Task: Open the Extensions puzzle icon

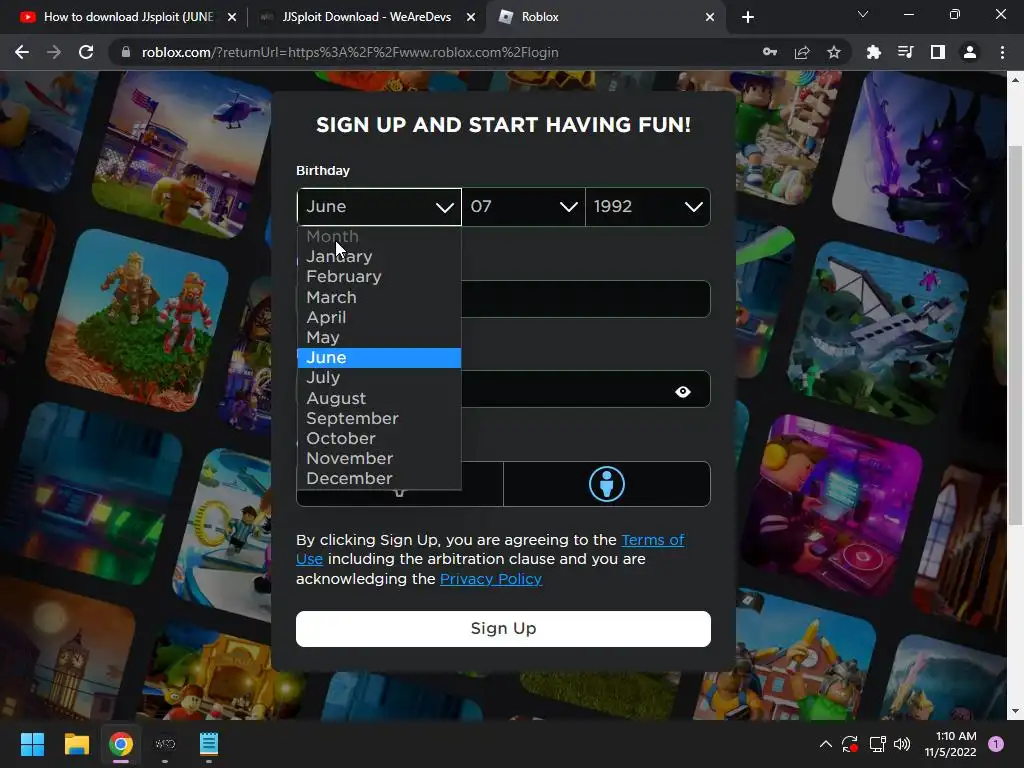Action: 873,52
